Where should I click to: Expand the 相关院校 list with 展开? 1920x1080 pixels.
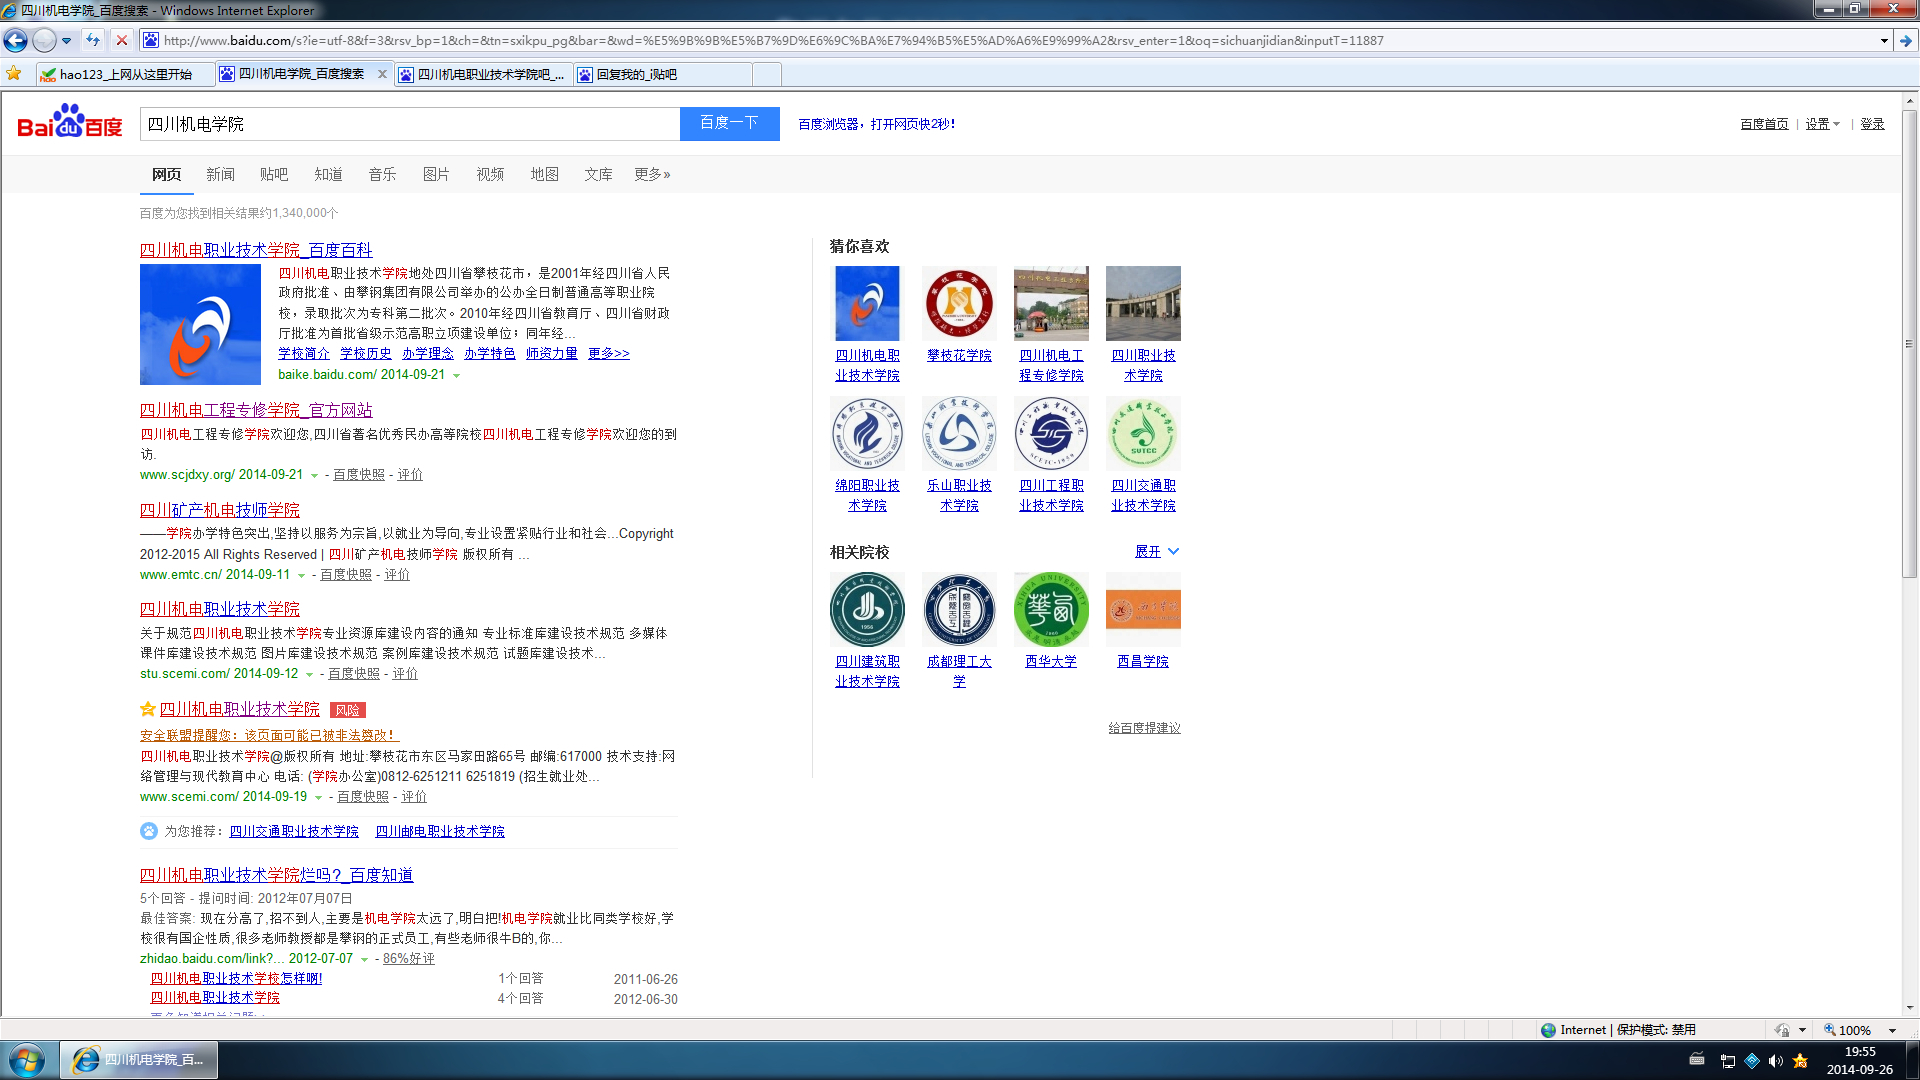[1157, 551]
